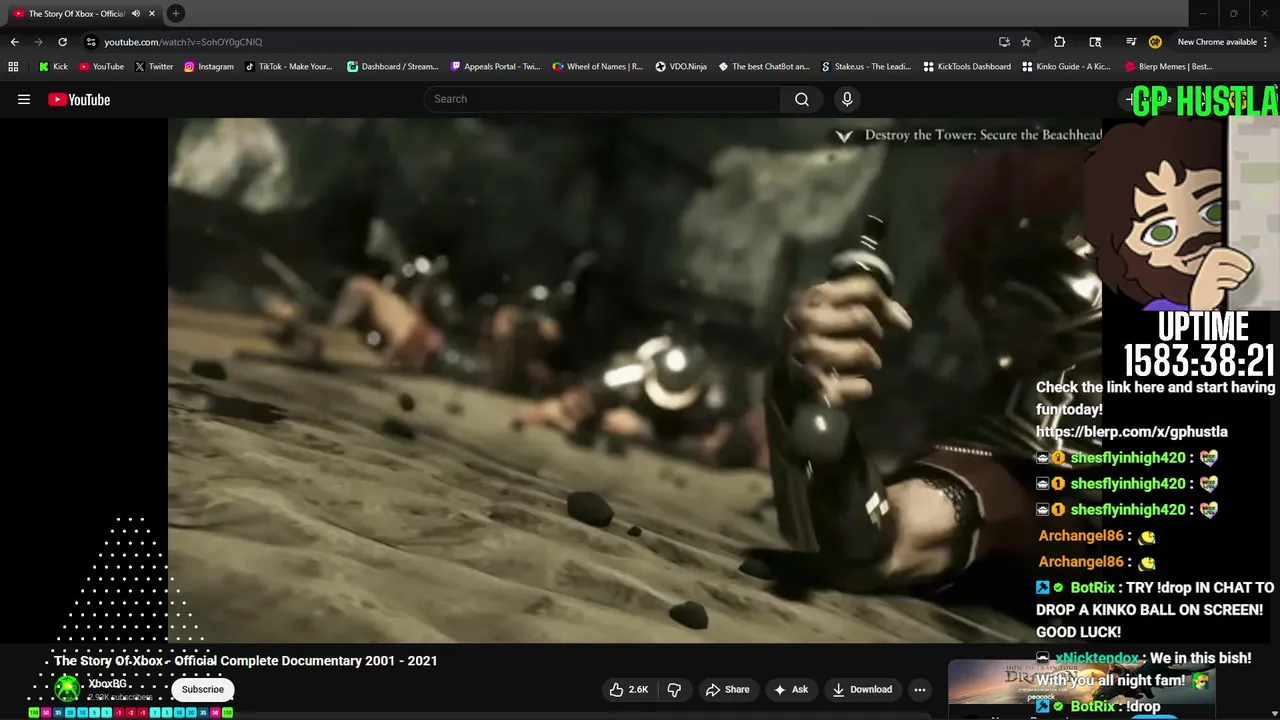The width and height of the screenshot is (1280, 720).
Task: Click the Subscribe button
Action: pos(203,689)
